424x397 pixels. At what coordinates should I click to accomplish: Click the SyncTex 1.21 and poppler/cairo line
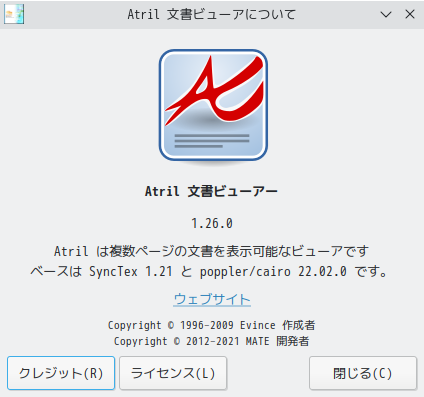(x=209, y=272)
